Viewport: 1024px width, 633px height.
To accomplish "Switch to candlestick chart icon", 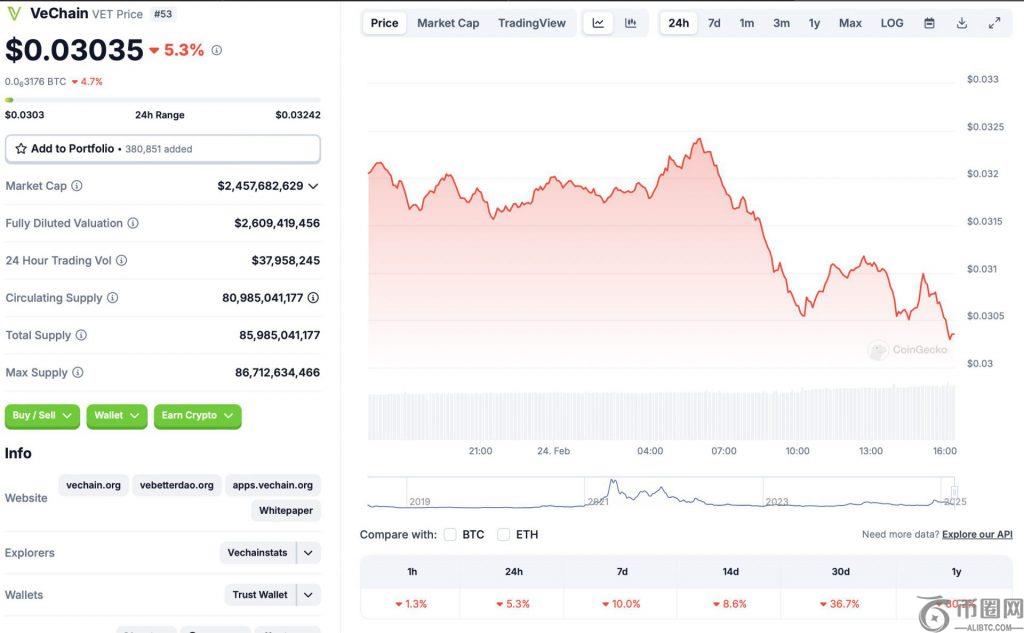I will click(x=630, y=23).
